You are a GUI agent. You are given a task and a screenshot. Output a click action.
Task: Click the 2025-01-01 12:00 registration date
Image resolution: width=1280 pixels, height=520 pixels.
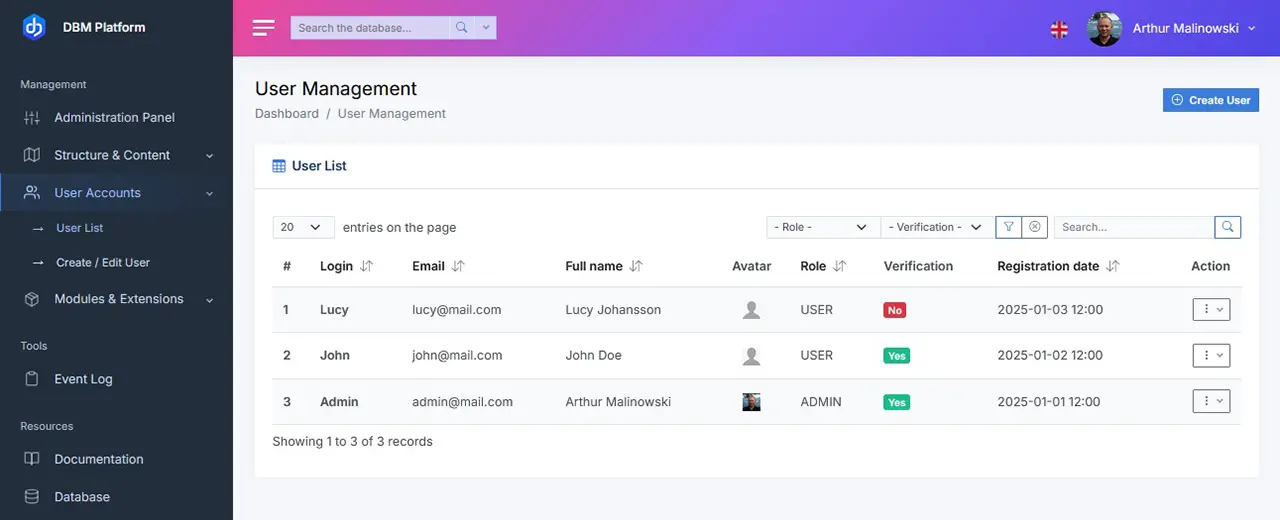1049,402
